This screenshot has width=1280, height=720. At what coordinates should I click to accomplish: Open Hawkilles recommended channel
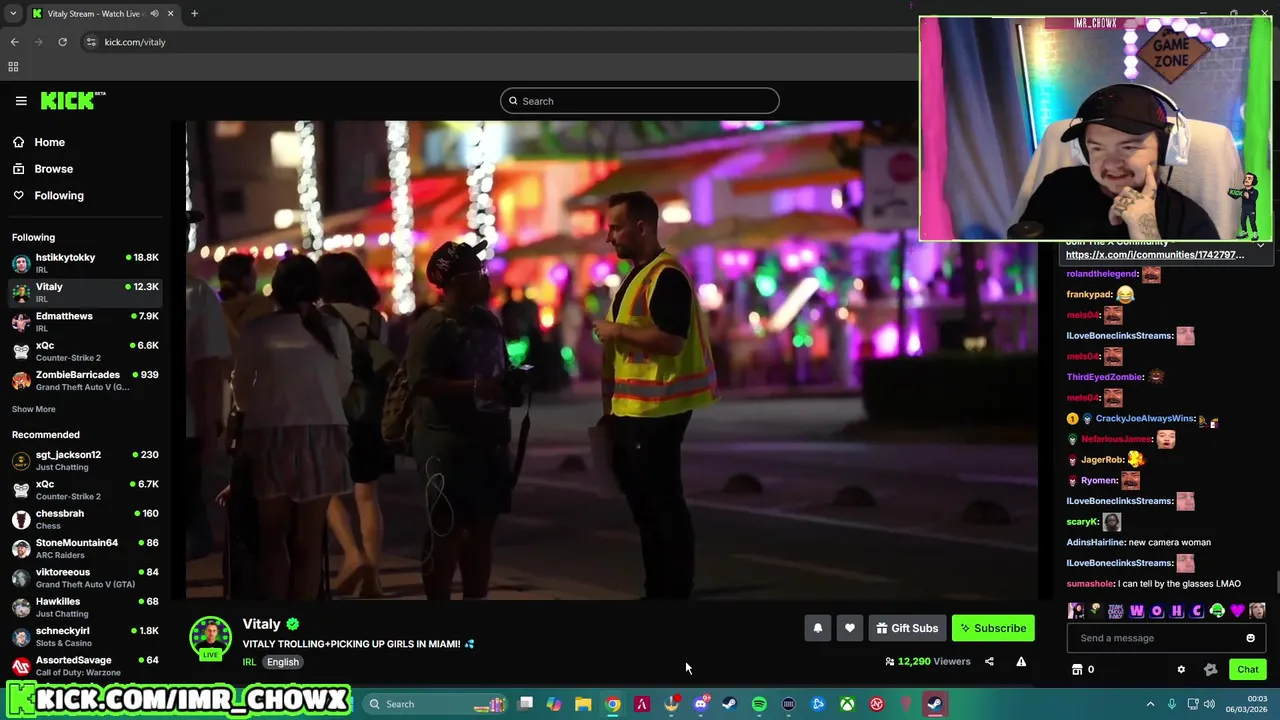[x=85, y=607]
